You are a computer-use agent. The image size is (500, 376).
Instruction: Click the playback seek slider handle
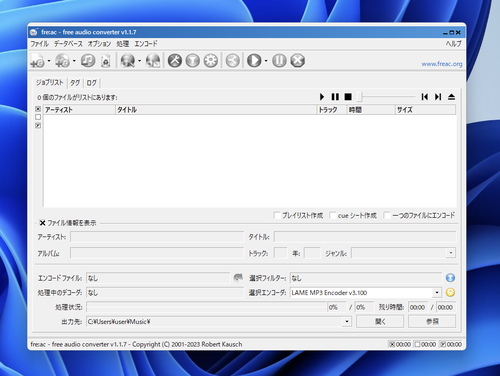click(360, 97)
